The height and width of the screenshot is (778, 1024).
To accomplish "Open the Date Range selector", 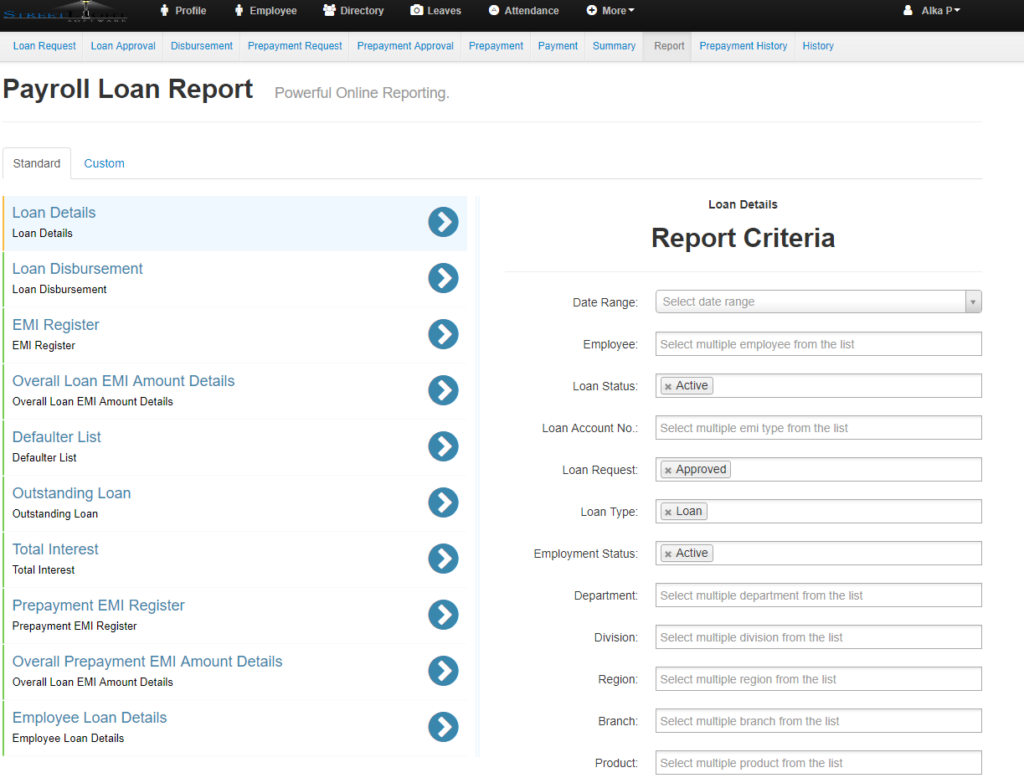I will tap(818, 301).
